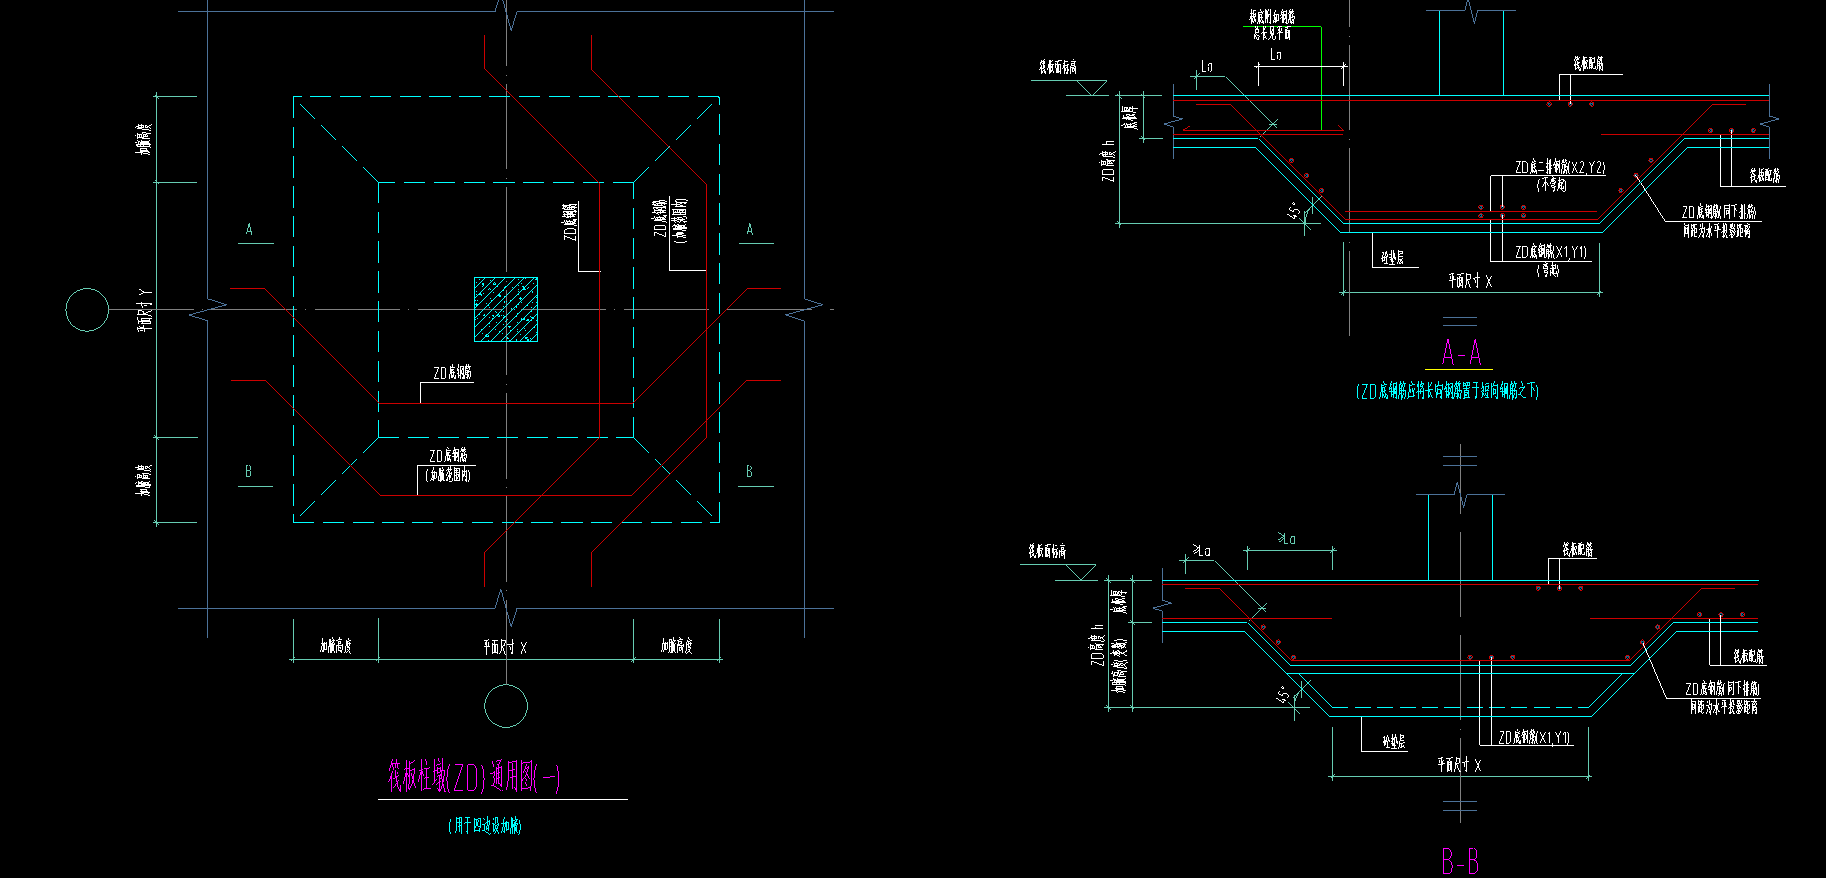Select 砼垫层 label in section A-A

(x=1393, y=257)
